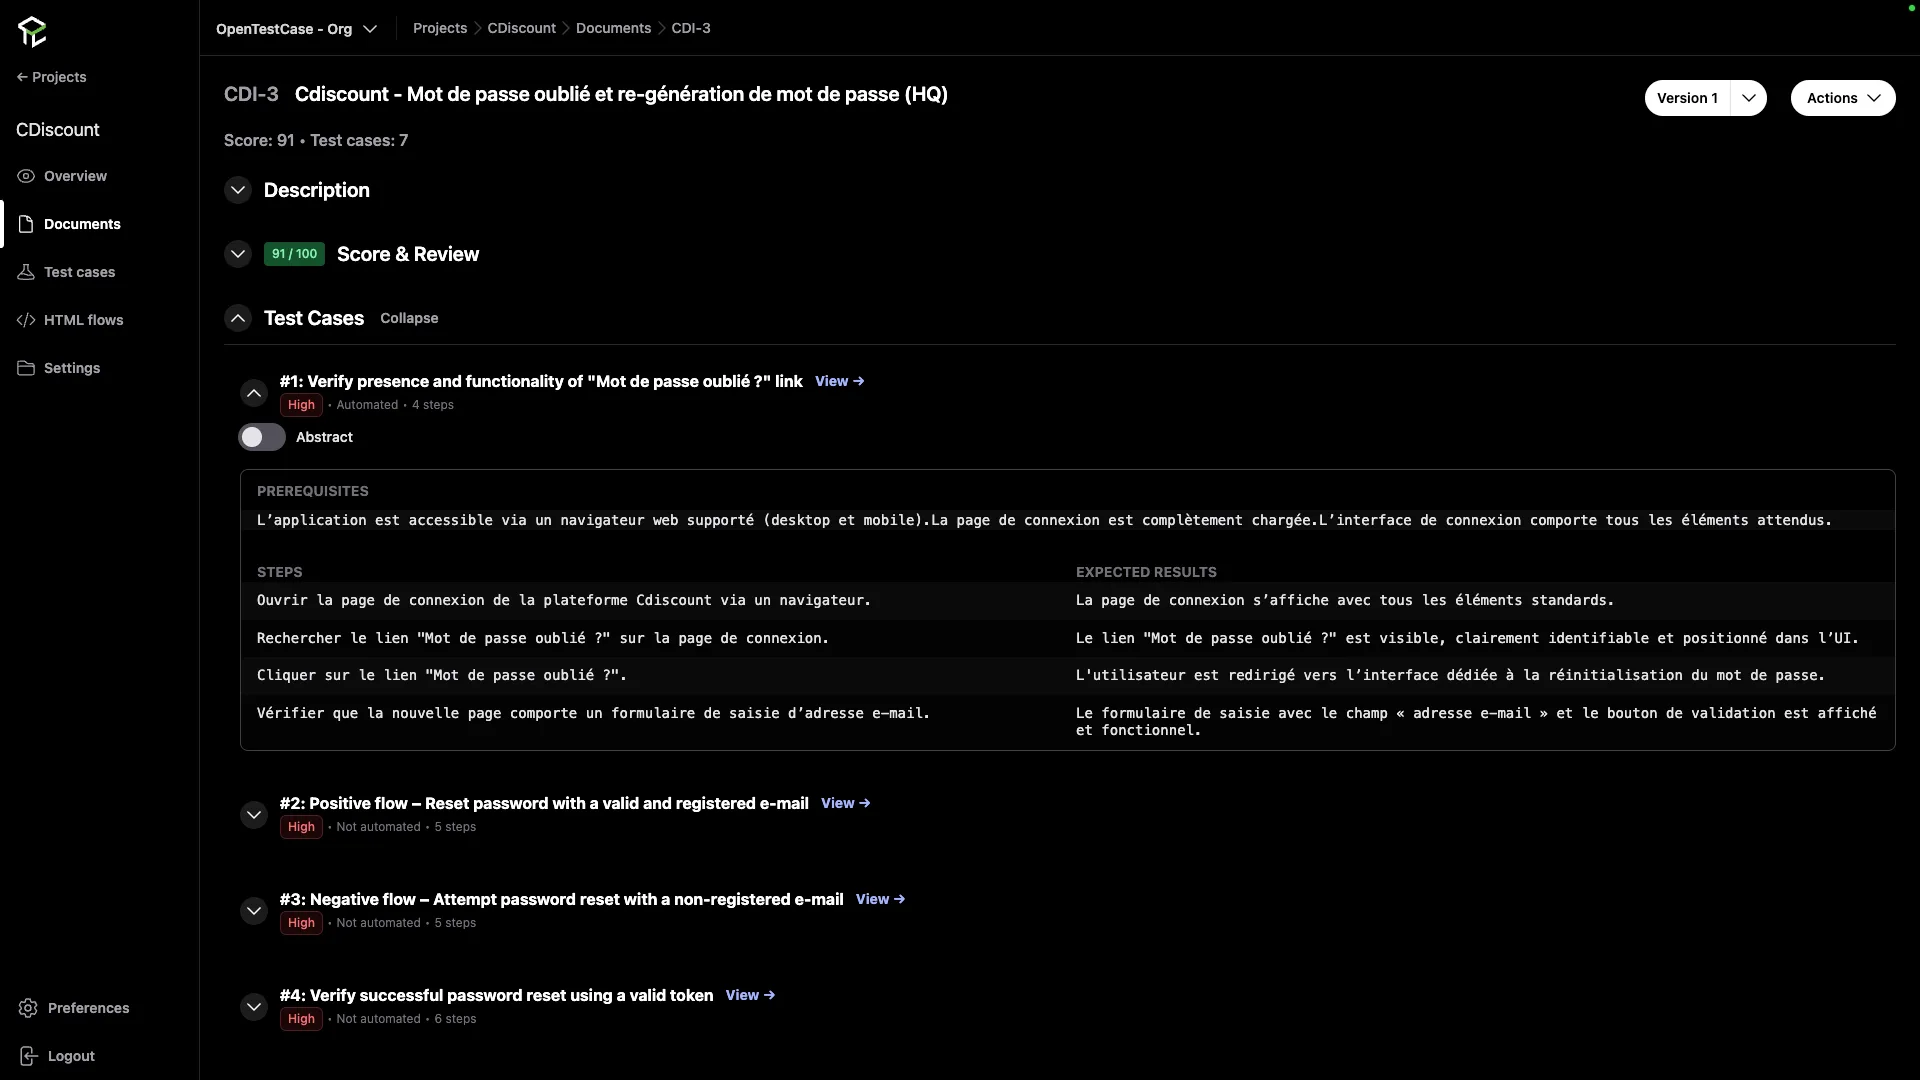Click View link for test case #2
Viewport: 1920px width, 1080px height.
pyautogui.click(x=846, y=803)
